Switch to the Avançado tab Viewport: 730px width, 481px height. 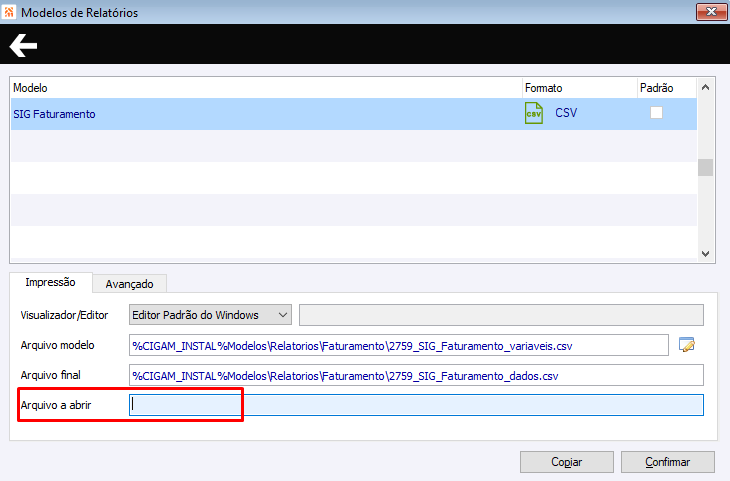click(129, 284)
